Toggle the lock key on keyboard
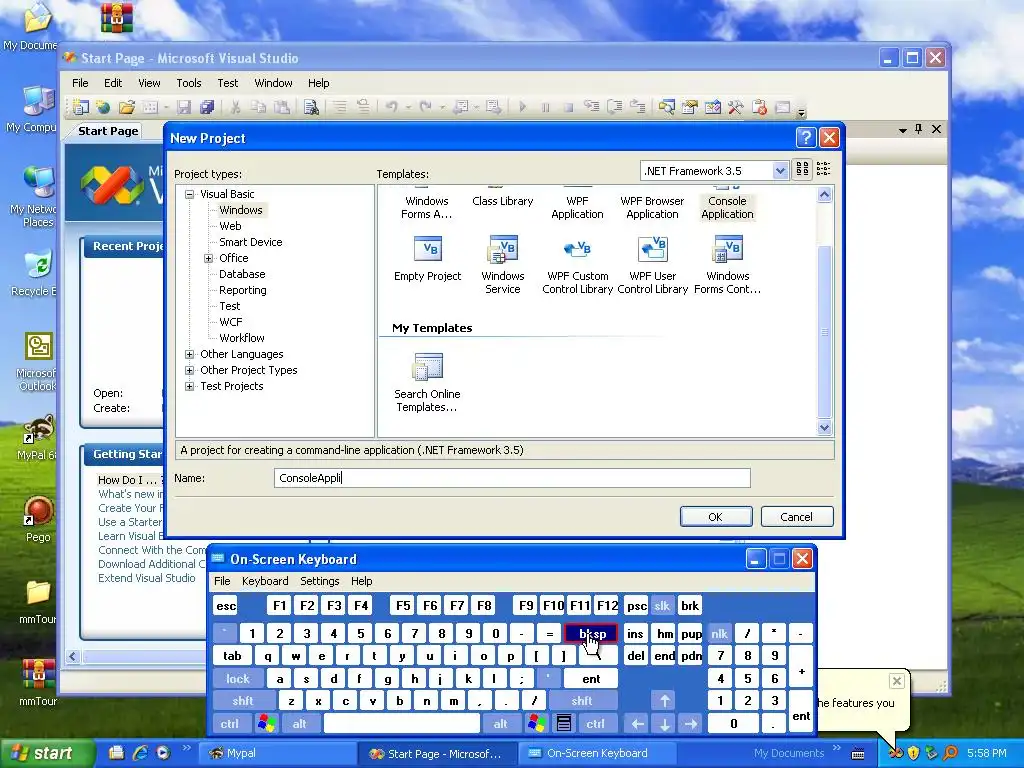1024x768 pixels. (238, 679)
